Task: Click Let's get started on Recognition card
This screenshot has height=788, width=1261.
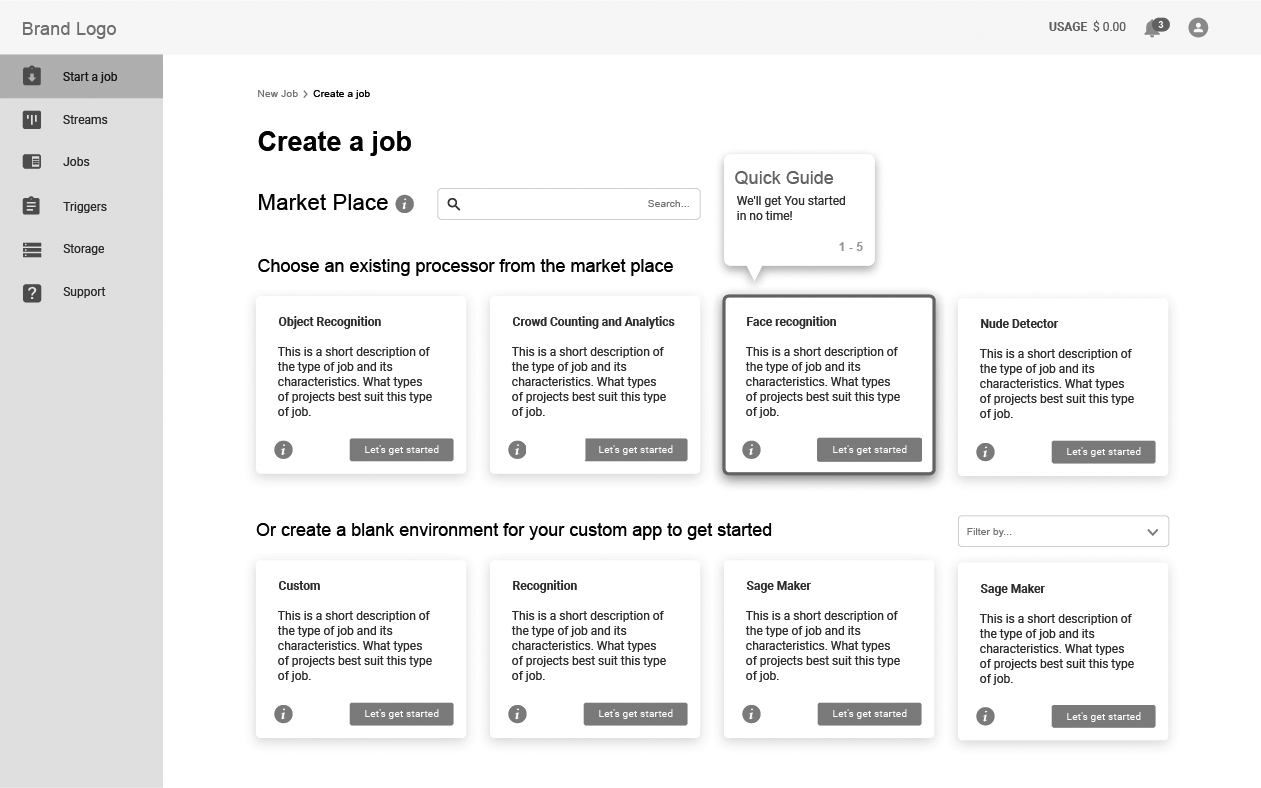Action: 636,714
